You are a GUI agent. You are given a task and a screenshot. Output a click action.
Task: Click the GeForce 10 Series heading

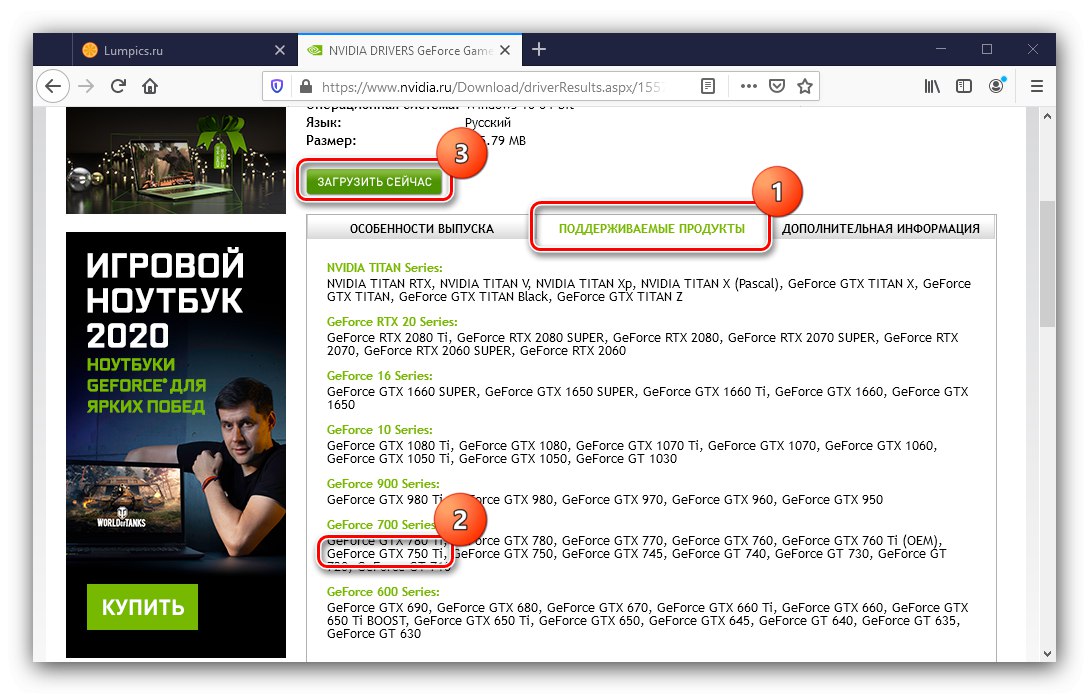[x=379, y=430]
